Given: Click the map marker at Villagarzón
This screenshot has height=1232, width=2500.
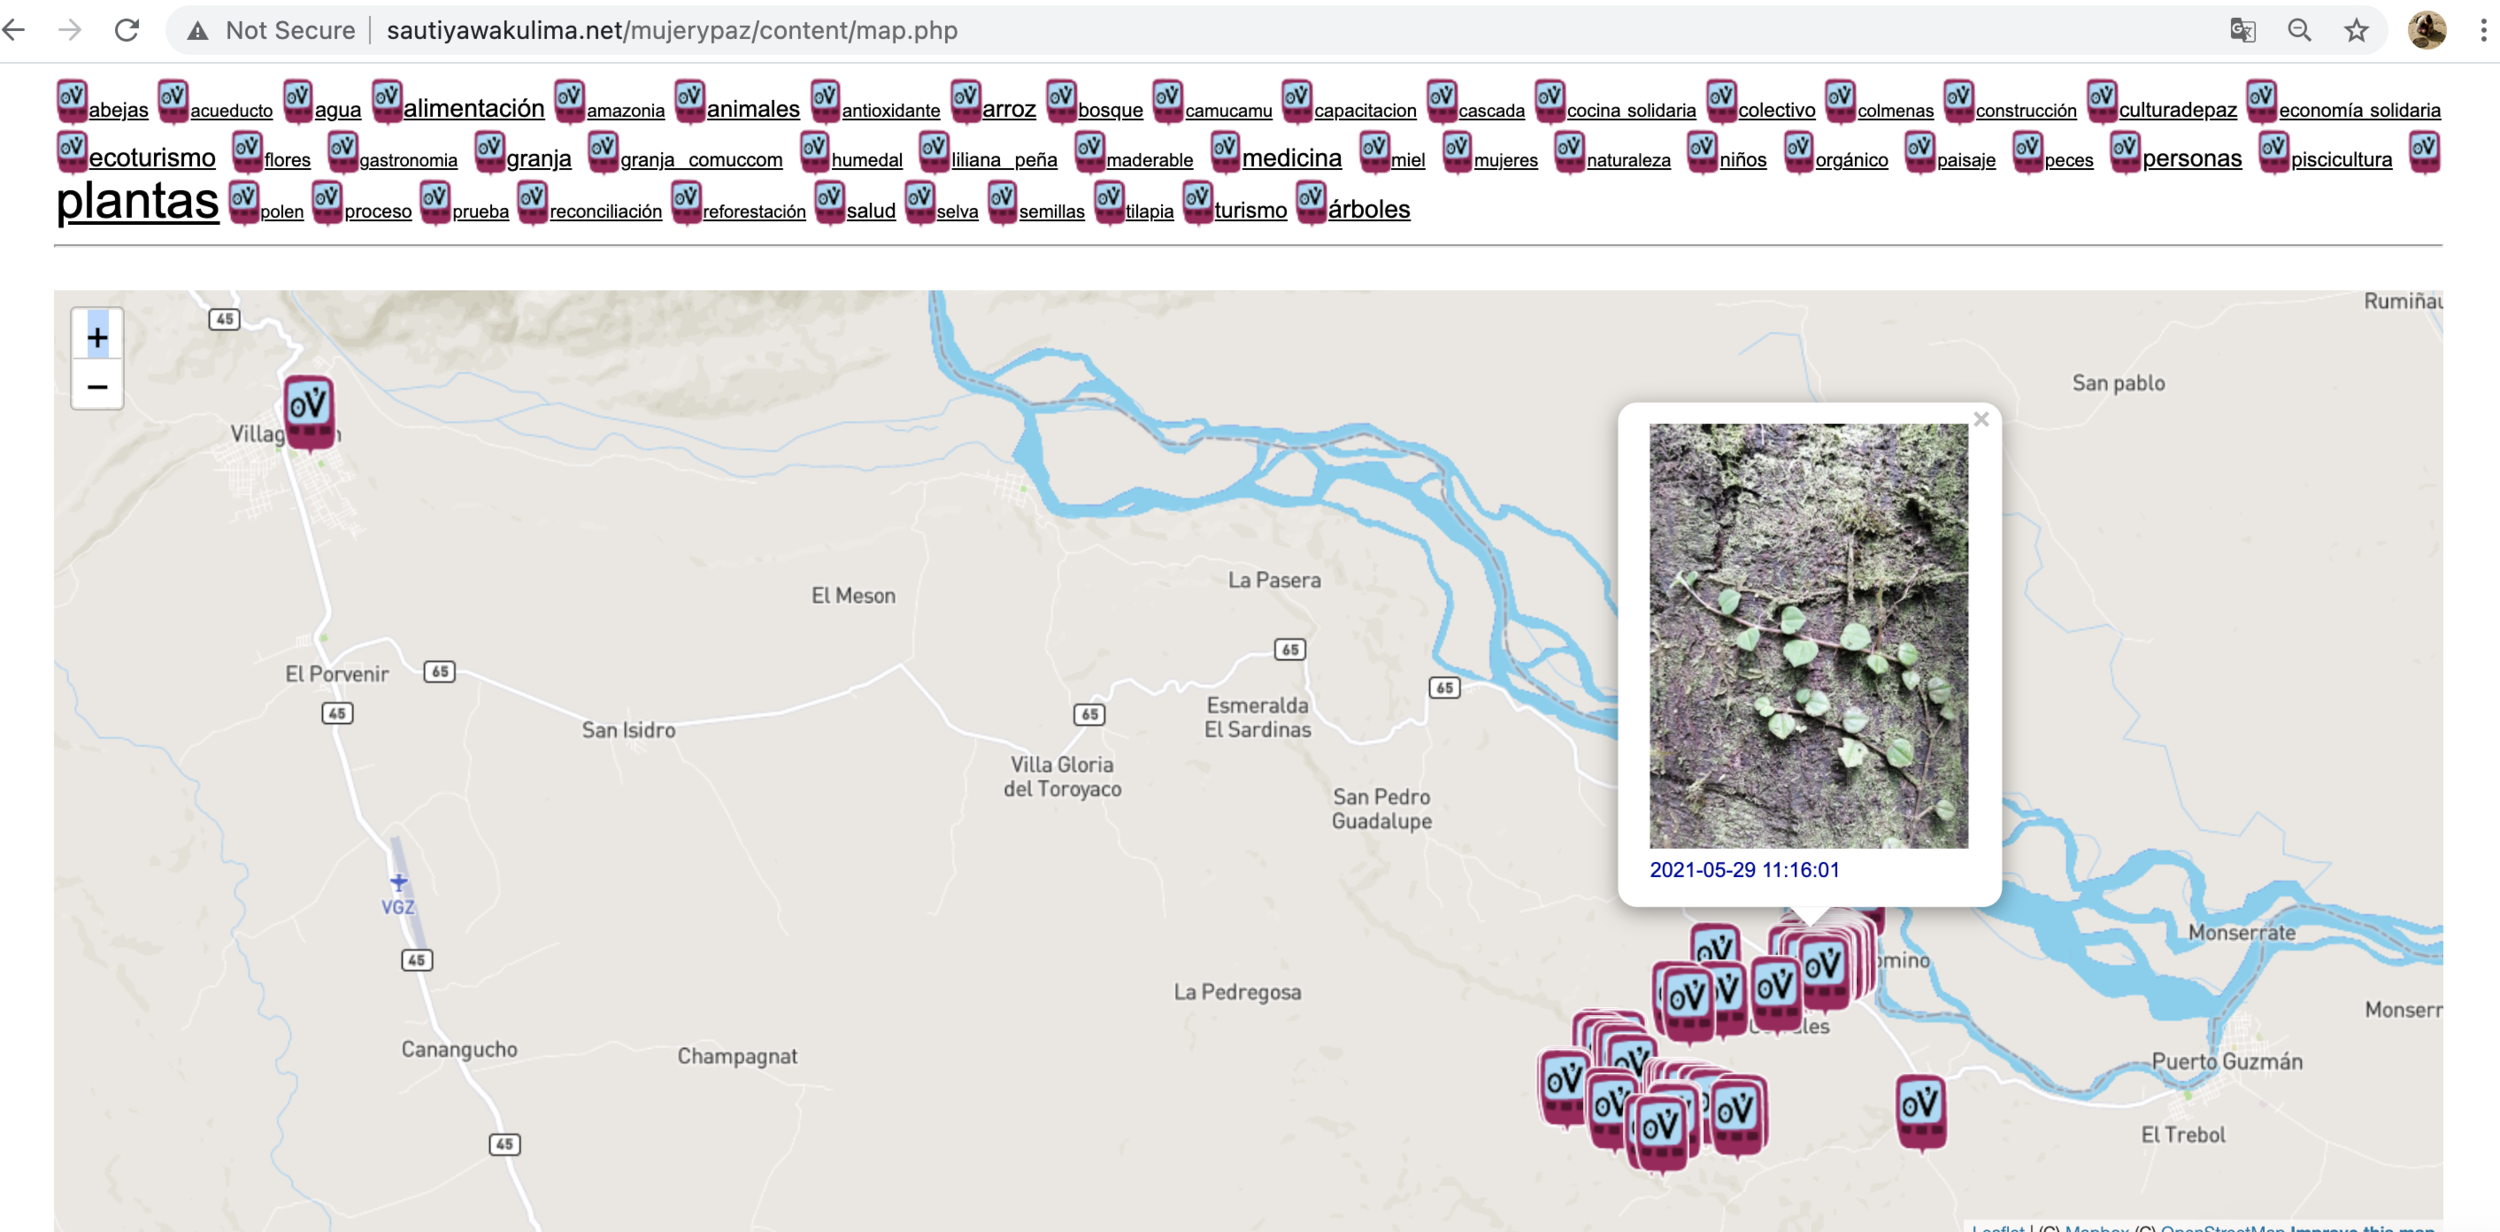Looking at the screenshot, I should point(308,410).
